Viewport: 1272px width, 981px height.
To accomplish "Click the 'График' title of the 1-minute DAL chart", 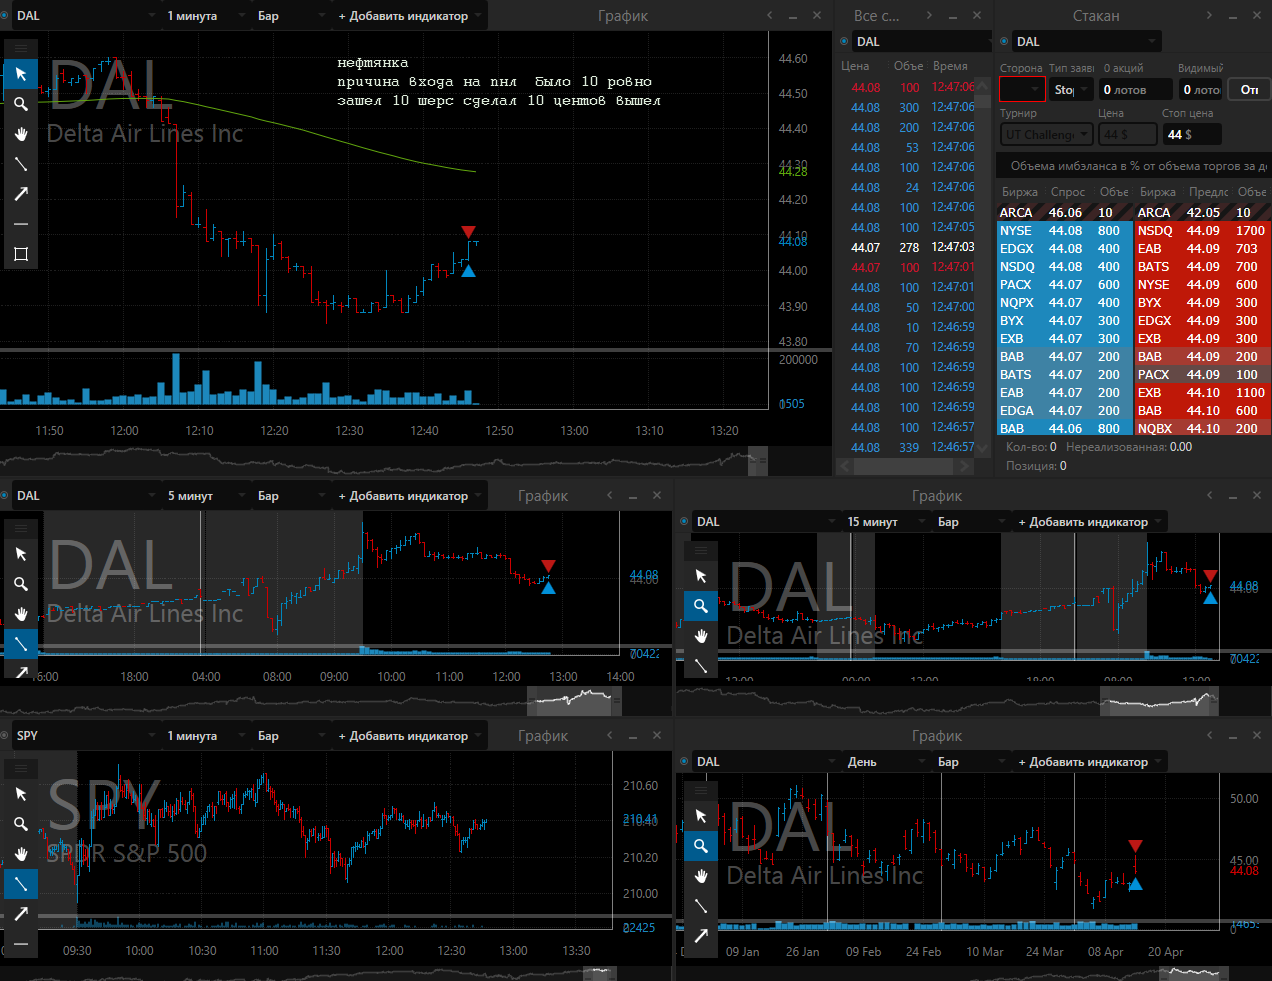I will pos(623,16).
